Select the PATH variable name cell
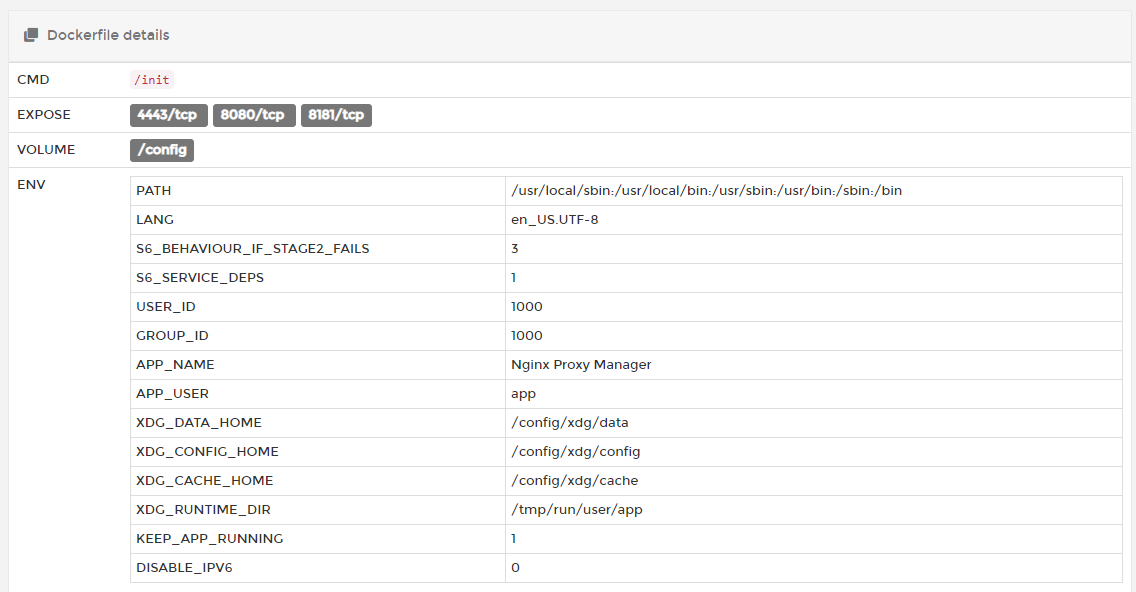The height and width of the screenshot is (592, 1136). (317, 191)
